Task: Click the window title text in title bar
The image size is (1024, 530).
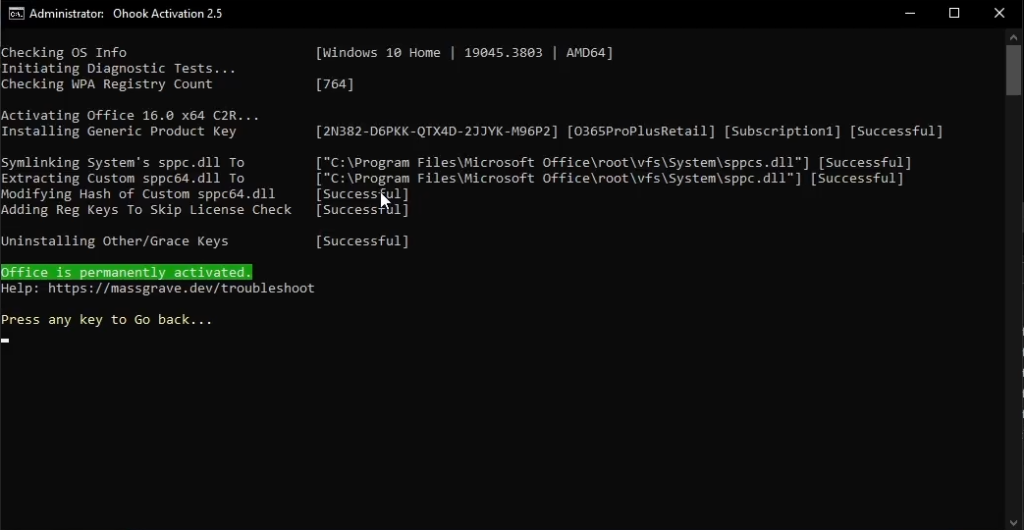Action: (126, 14)
